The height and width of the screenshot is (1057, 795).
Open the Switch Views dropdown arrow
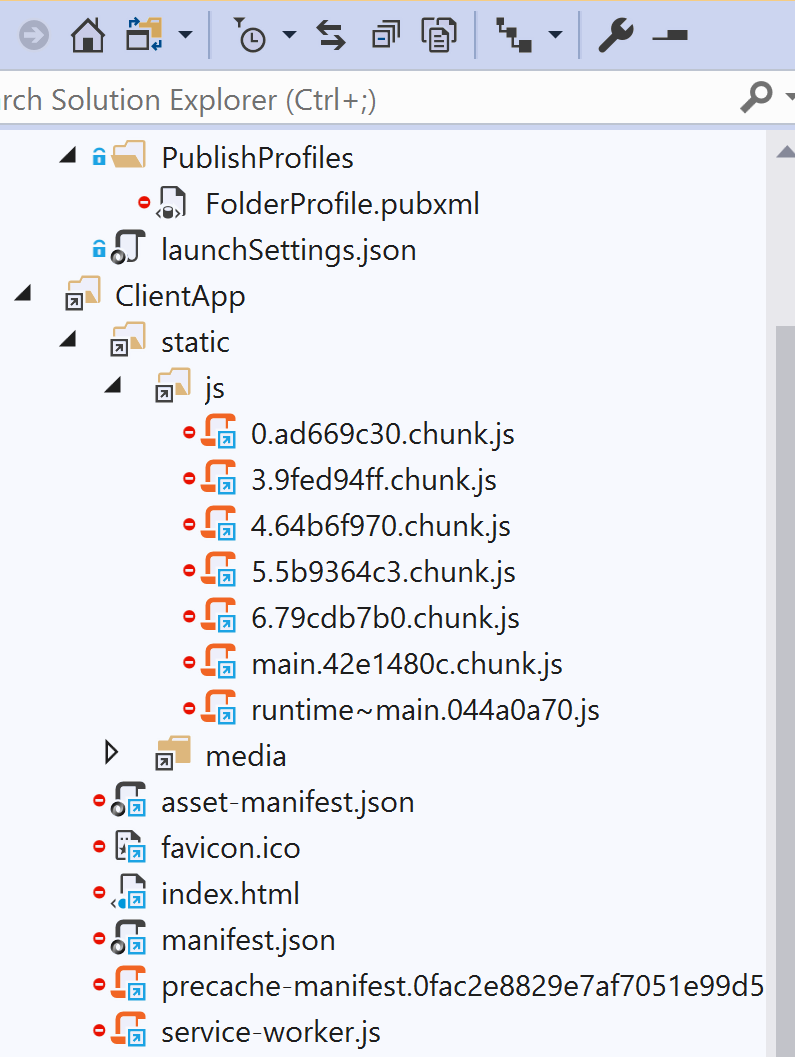click(185, 35)
